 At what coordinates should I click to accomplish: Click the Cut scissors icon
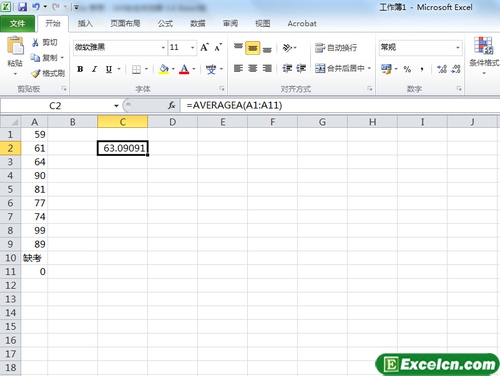(x=35, y=42)
